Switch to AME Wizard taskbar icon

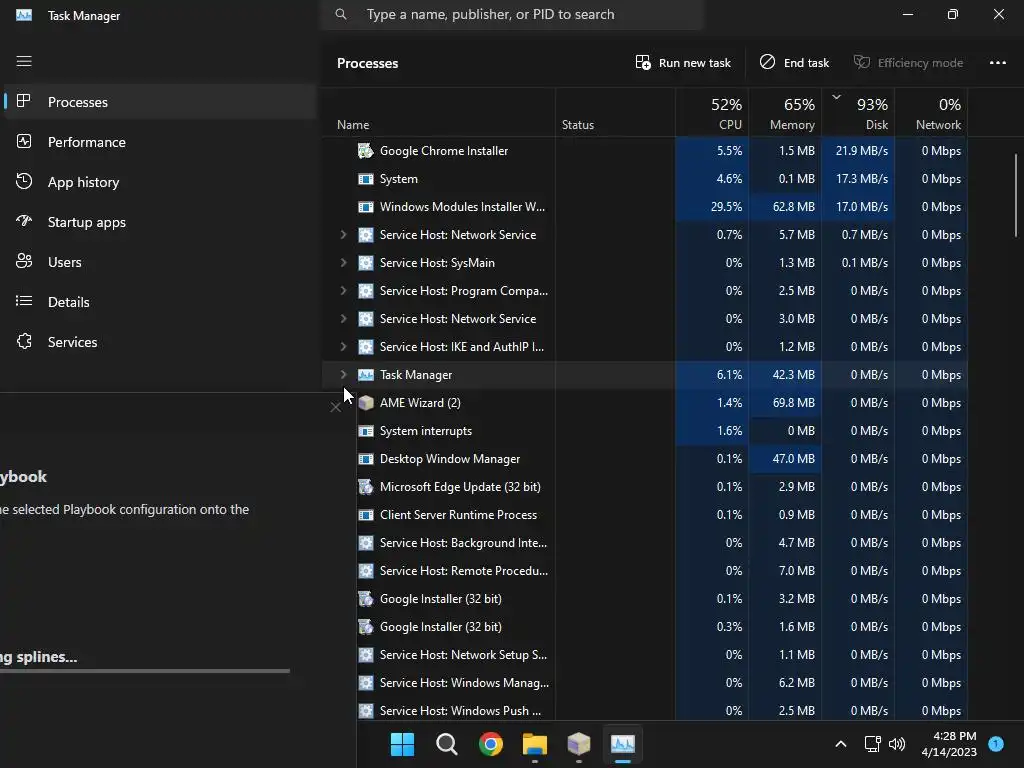point(579,744)
